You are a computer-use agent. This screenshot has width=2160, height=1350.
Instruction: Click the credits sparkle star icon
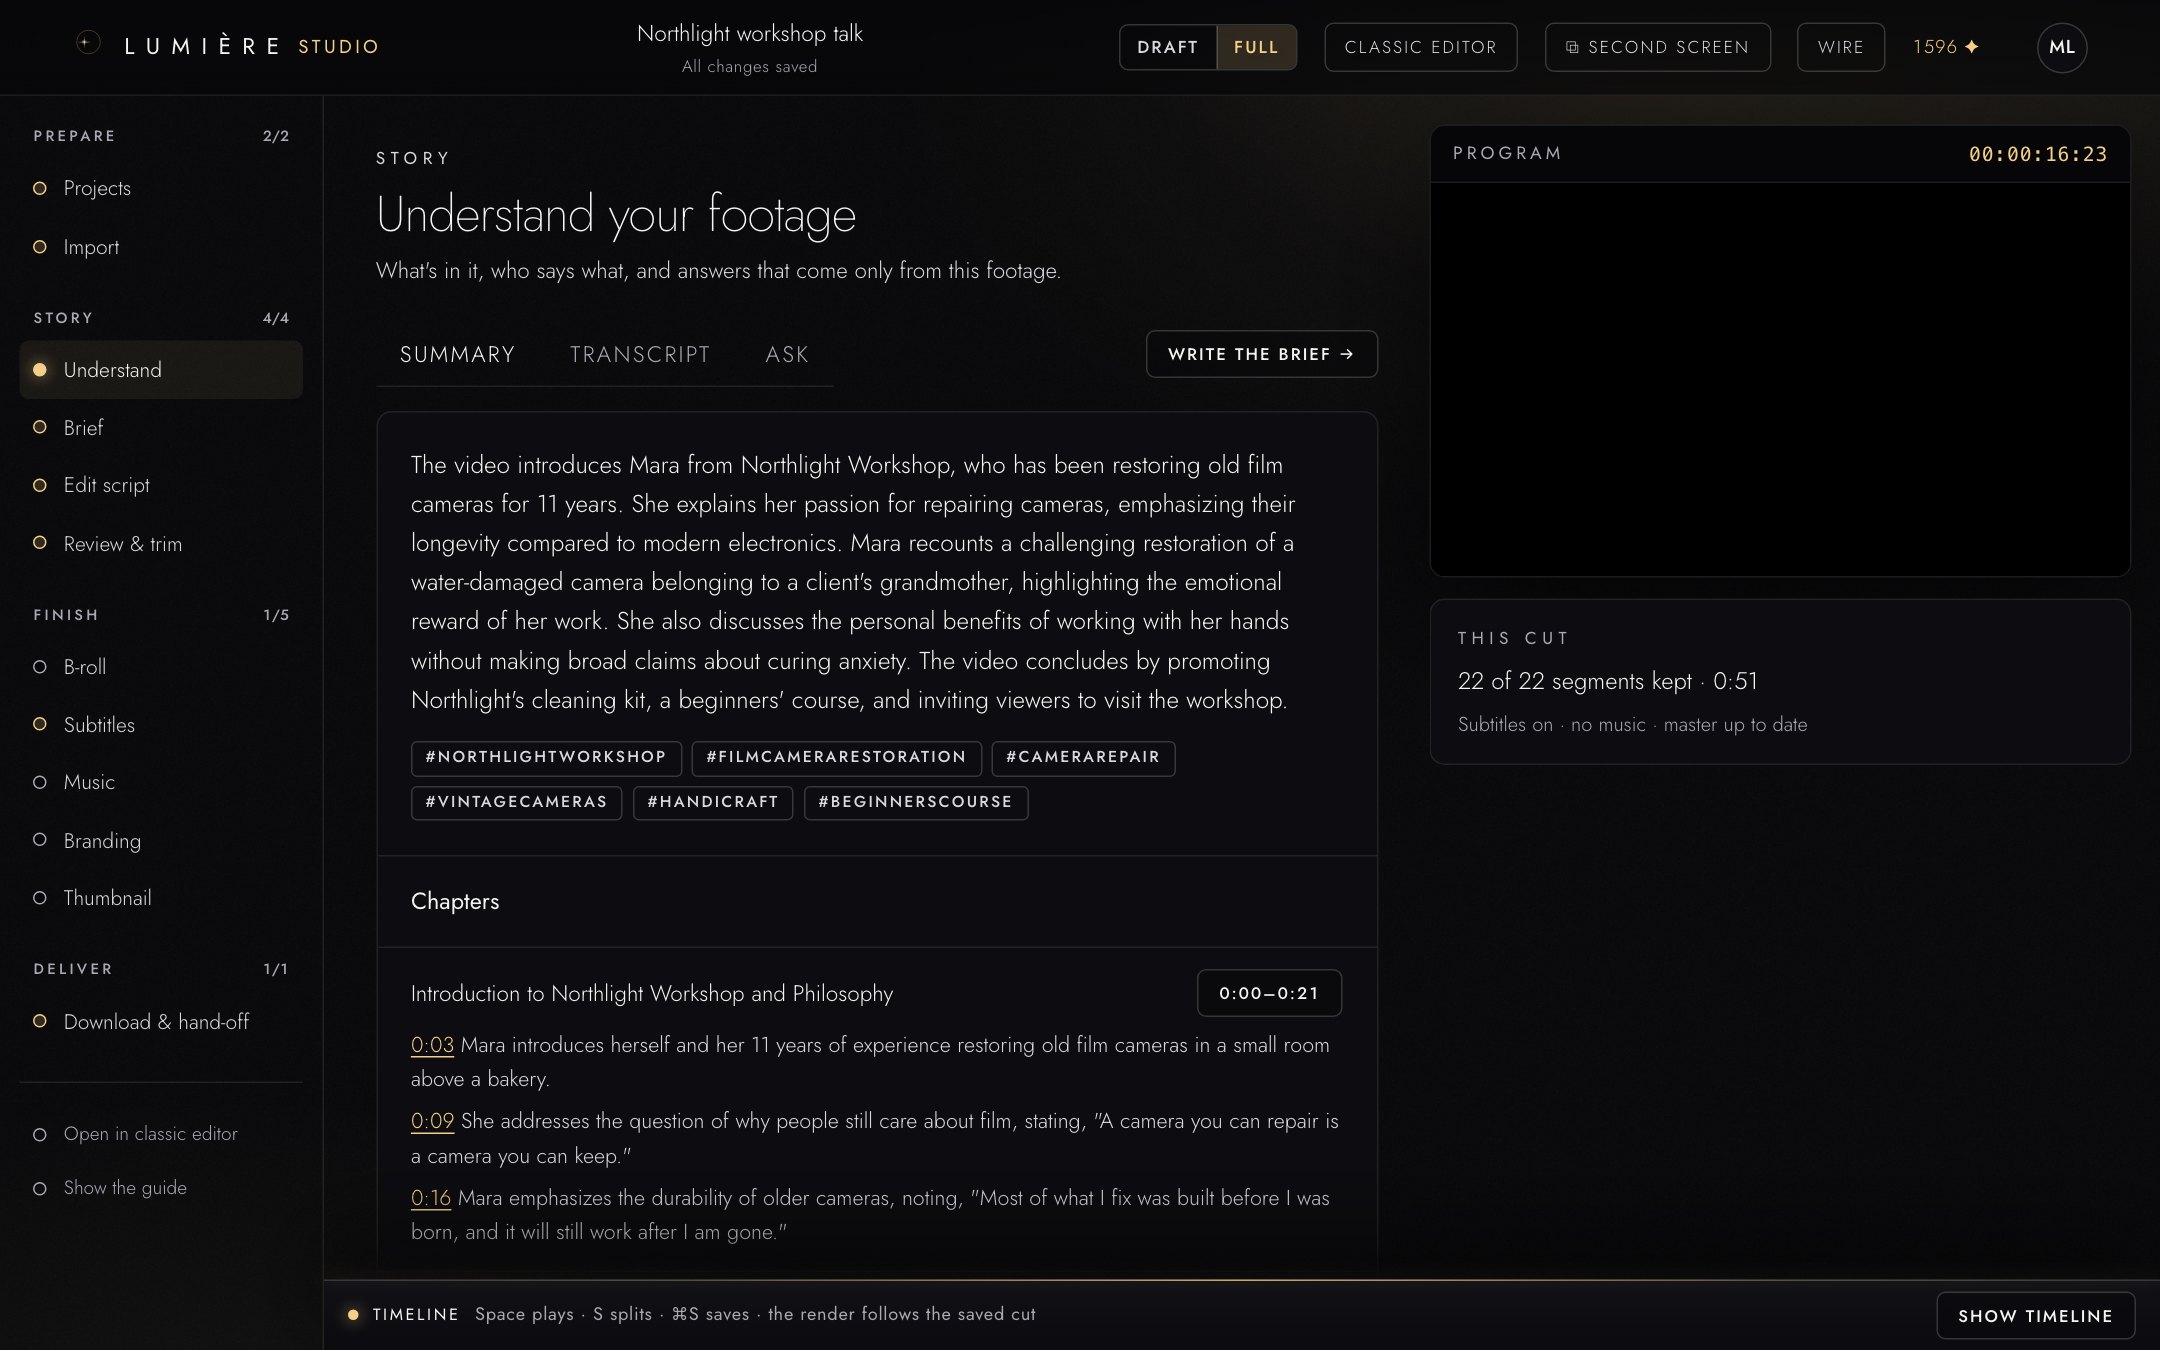pyautogui.click(x=1971, y=47)
